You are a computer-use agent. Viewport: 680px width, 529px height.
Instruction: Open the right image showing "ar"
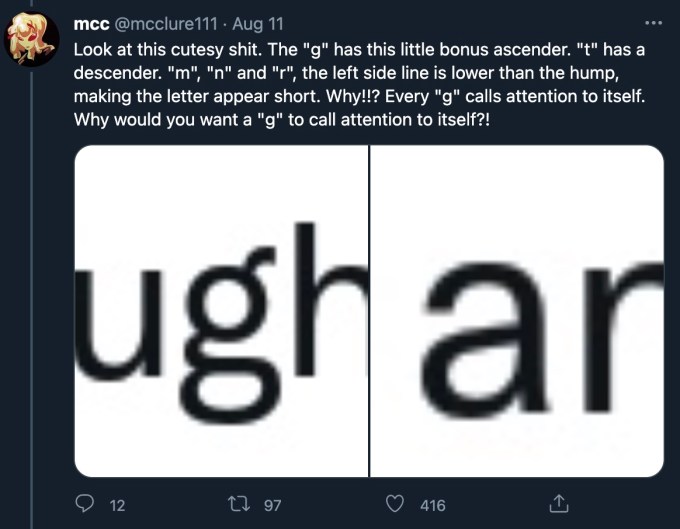(x=517, y=310)
